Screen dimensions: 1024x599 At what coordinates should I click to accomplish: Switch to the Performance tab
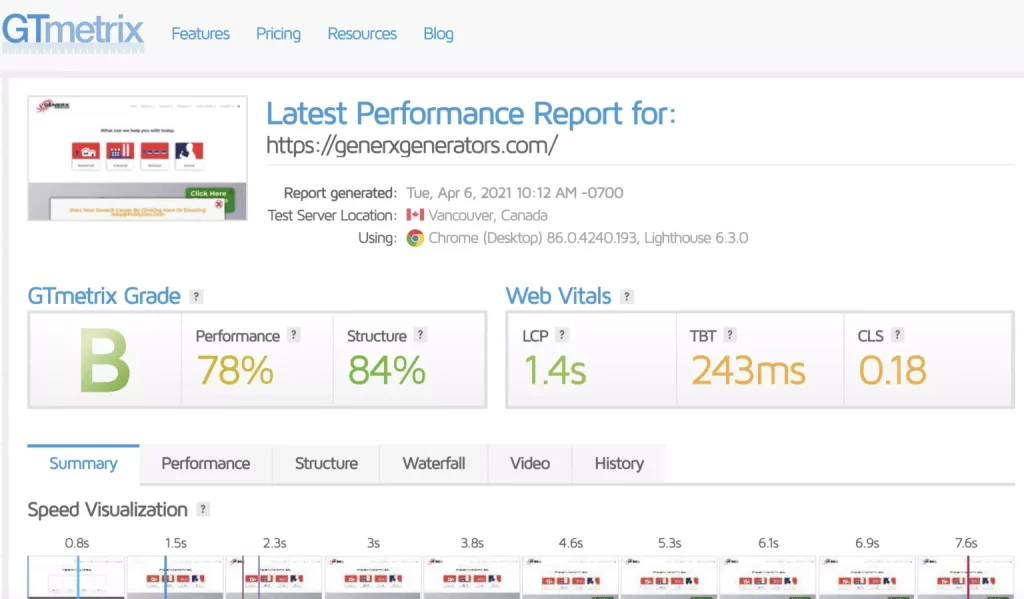coord(206,464)
